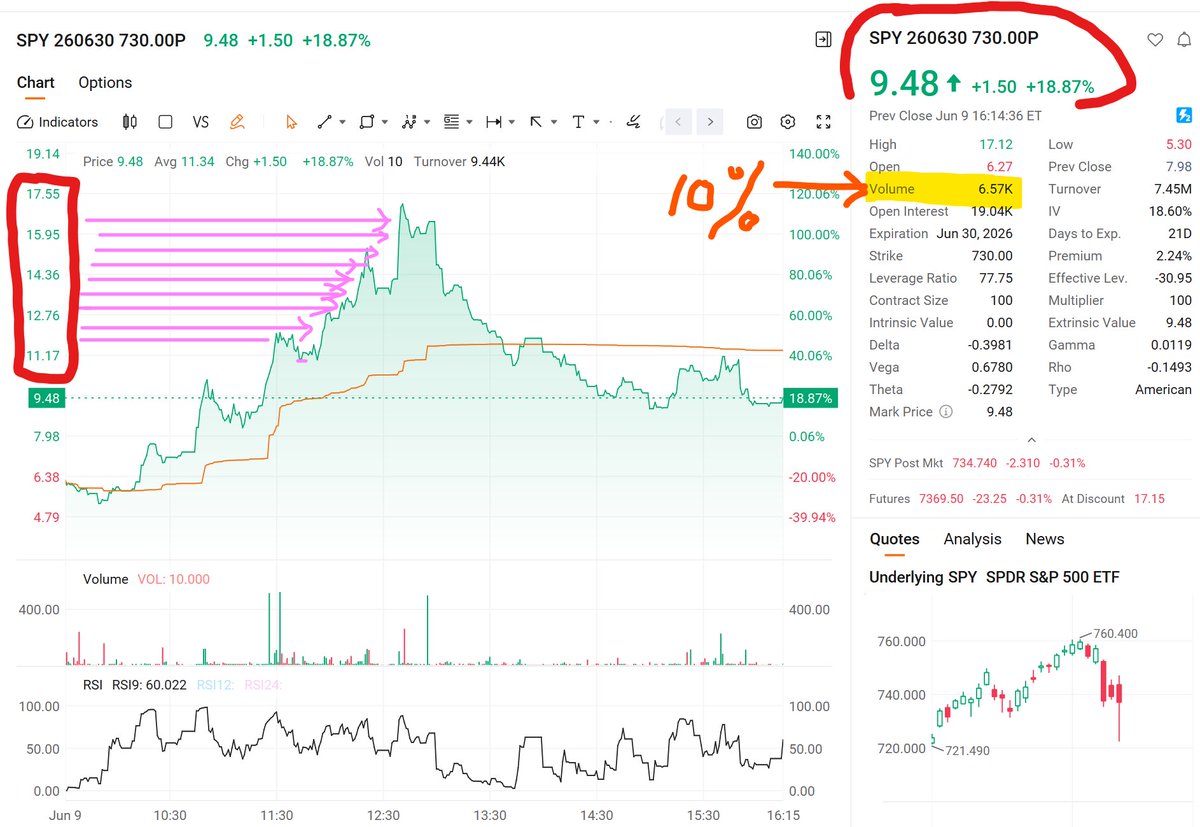Click the previous toolbar page arrow
The height and width of the screenshot is (827, 1200).
pos(678,122)
